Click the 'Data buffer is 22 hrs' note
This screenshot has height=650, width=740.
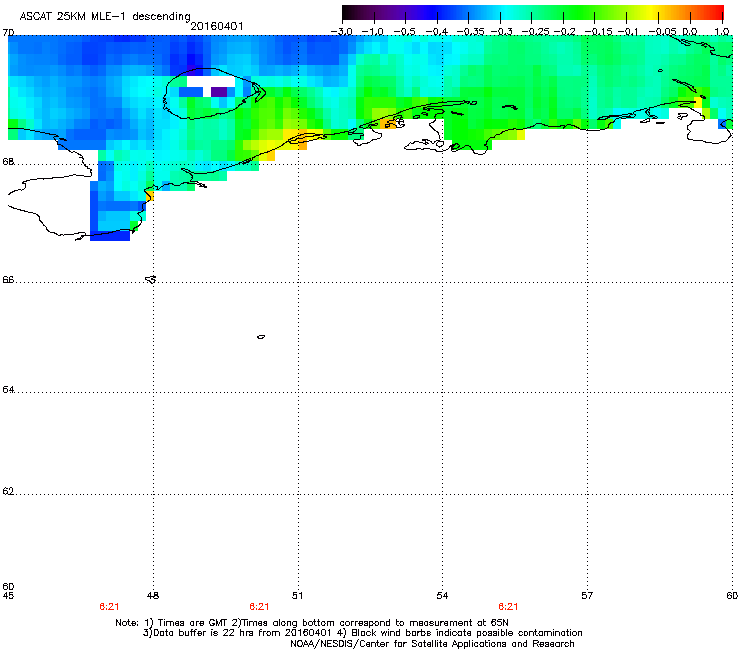[x=362, y=633]
